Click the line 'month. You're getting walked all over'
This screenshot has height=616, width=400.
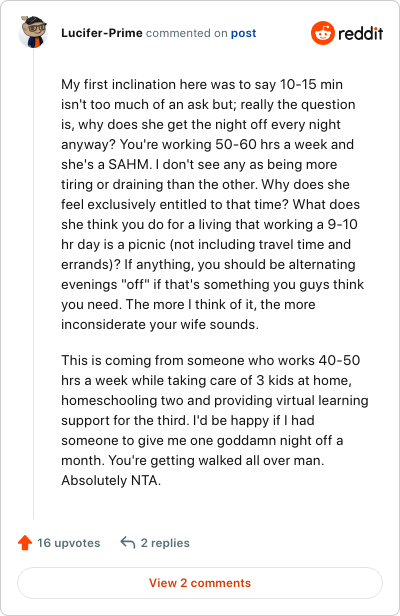(193, 460)
